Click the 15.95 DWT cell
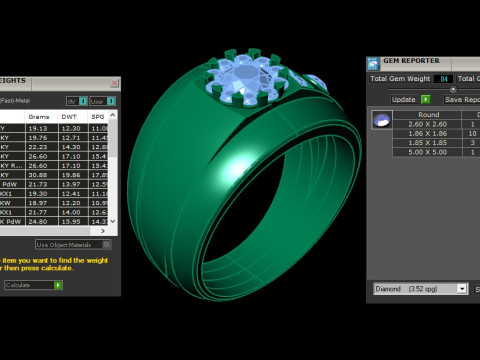This screenshot has height=360, width=480. pos(73,221)
